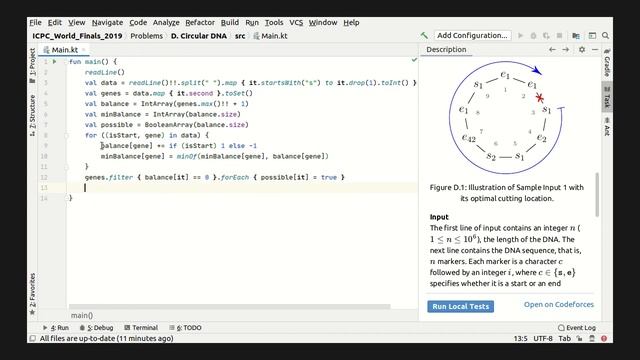Open the 4: Run tool window button

click(x=56, y=328)
